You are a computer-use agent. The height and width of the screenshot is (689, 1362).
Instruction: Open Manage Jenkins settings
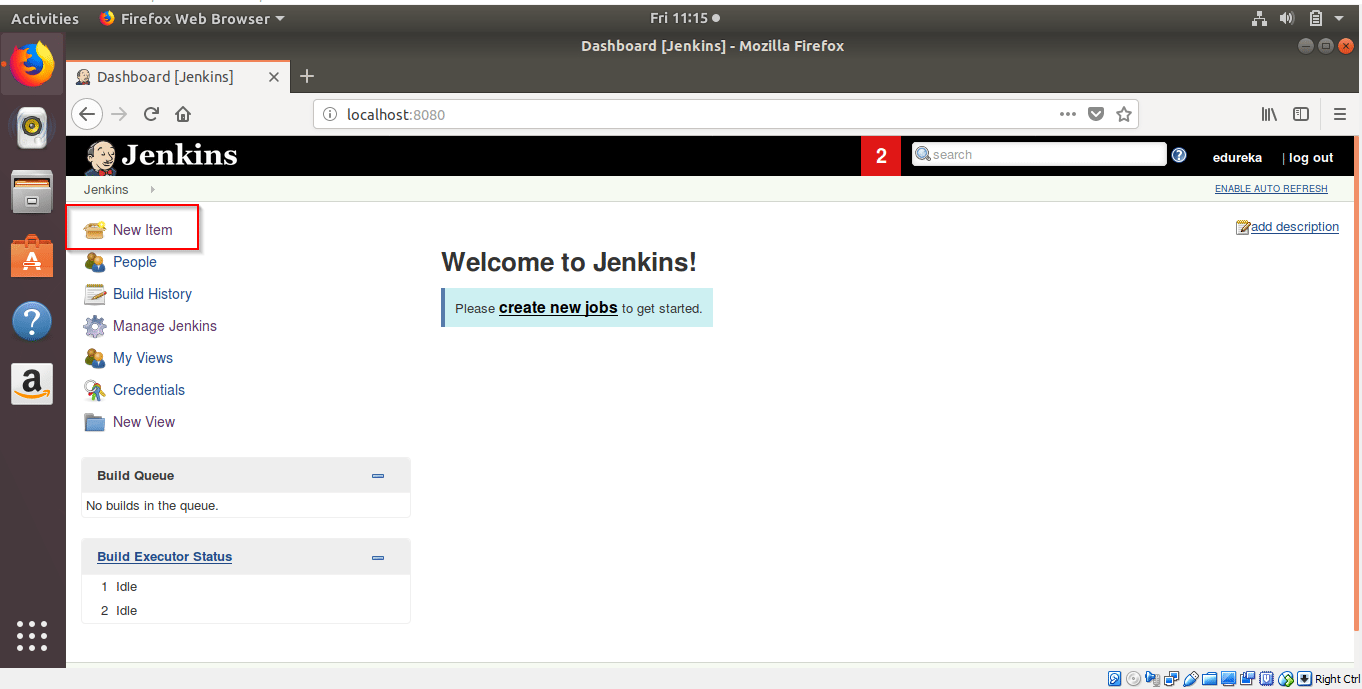pyautogui.click(x=163, y=325)
